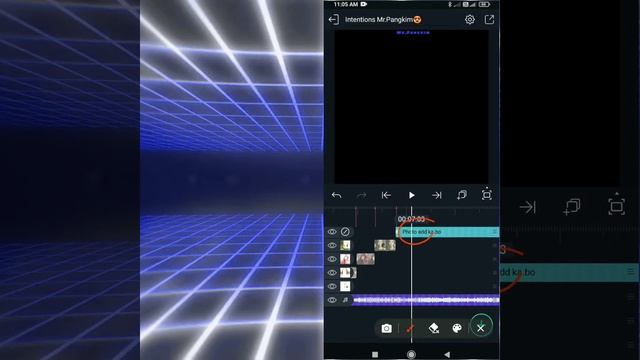Close the drawing toolbar with the X
This screenshot has height=360, width=640.
[481, 327]
